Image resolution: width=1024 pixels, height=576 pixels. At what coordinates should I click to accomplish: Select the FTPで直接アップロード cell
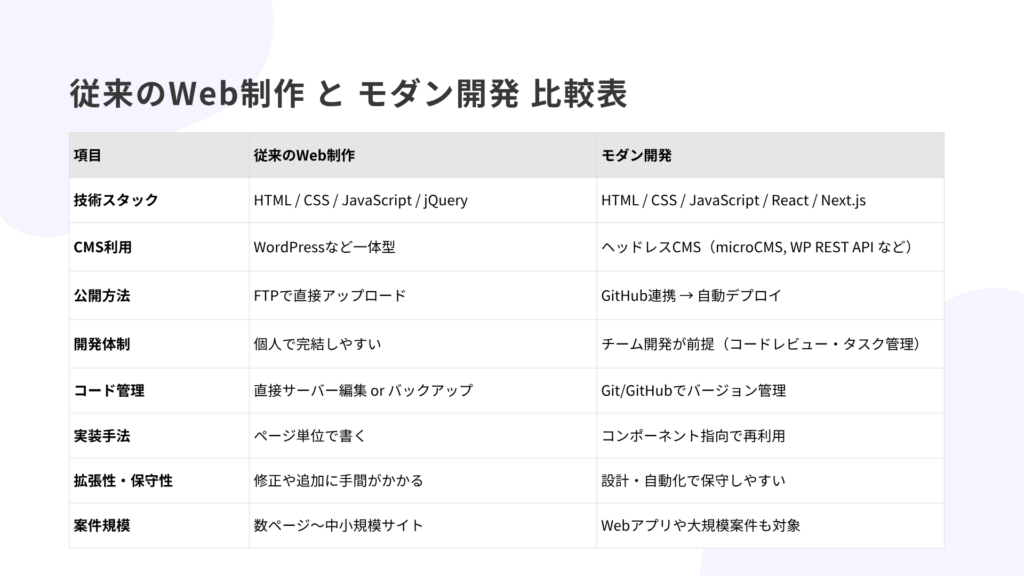click(x=329, y=296)
